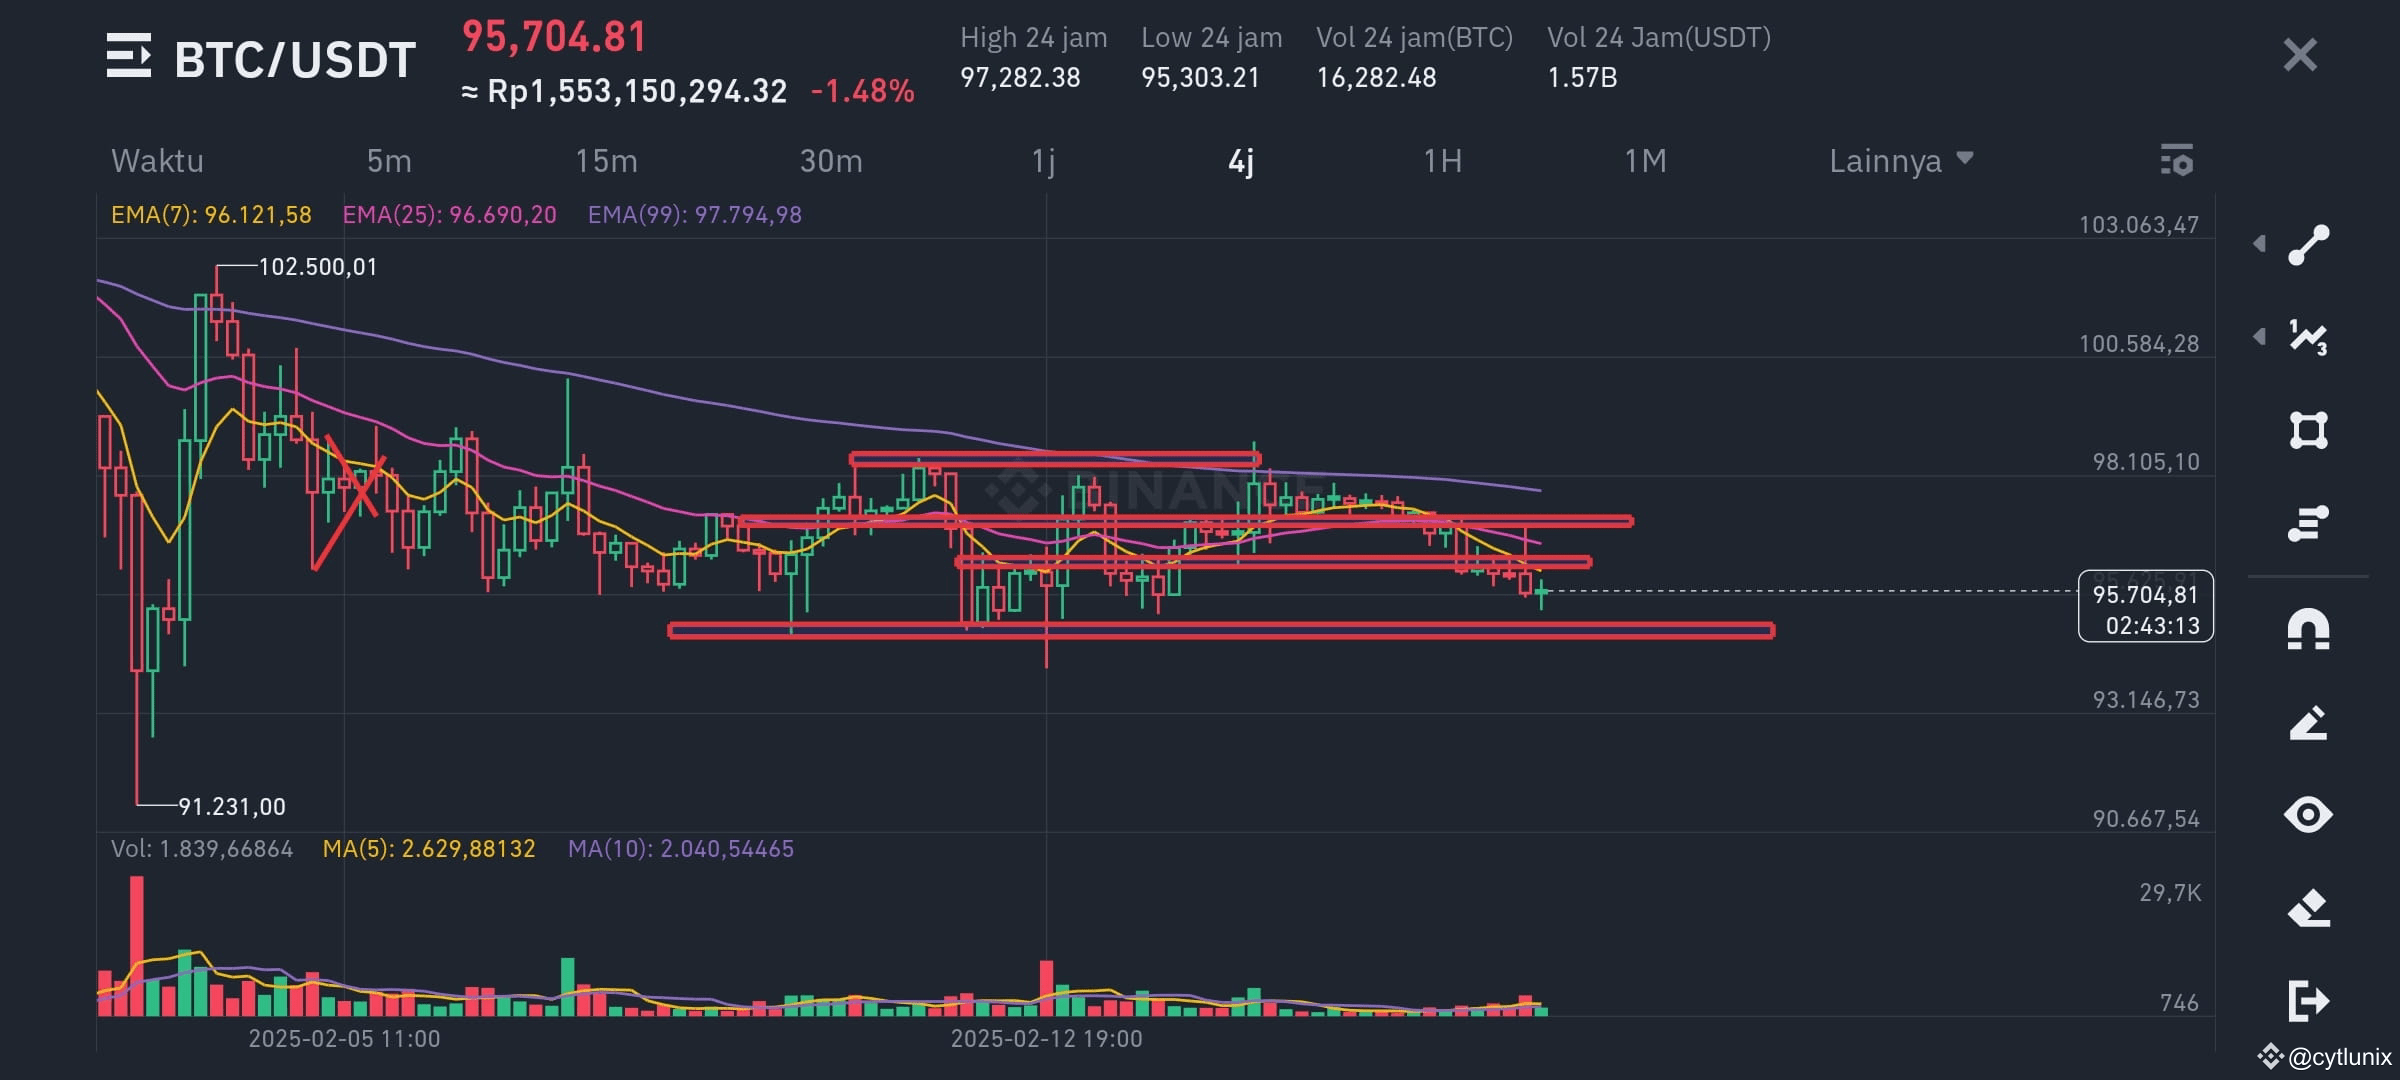The image size is (2400, 1080).
Task: Open the Lainnya interval dropdown
Action: pyautogui.click(x=1901, y=160)
